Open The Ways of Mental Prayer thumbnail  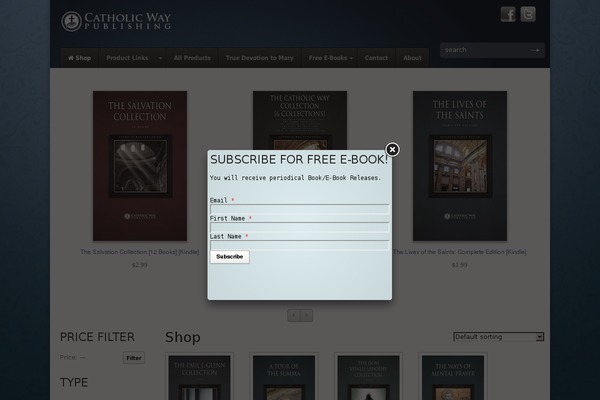click(453, 378)
